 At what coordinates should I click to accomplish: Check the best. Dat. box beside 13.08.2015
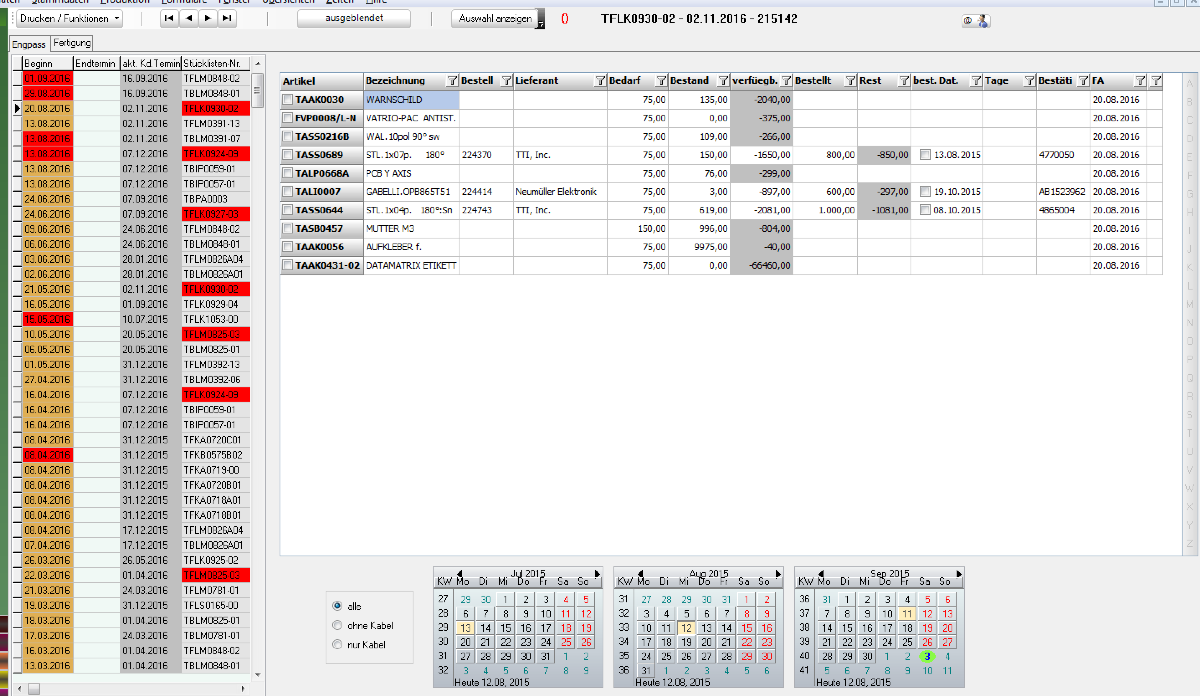[925, 156]
